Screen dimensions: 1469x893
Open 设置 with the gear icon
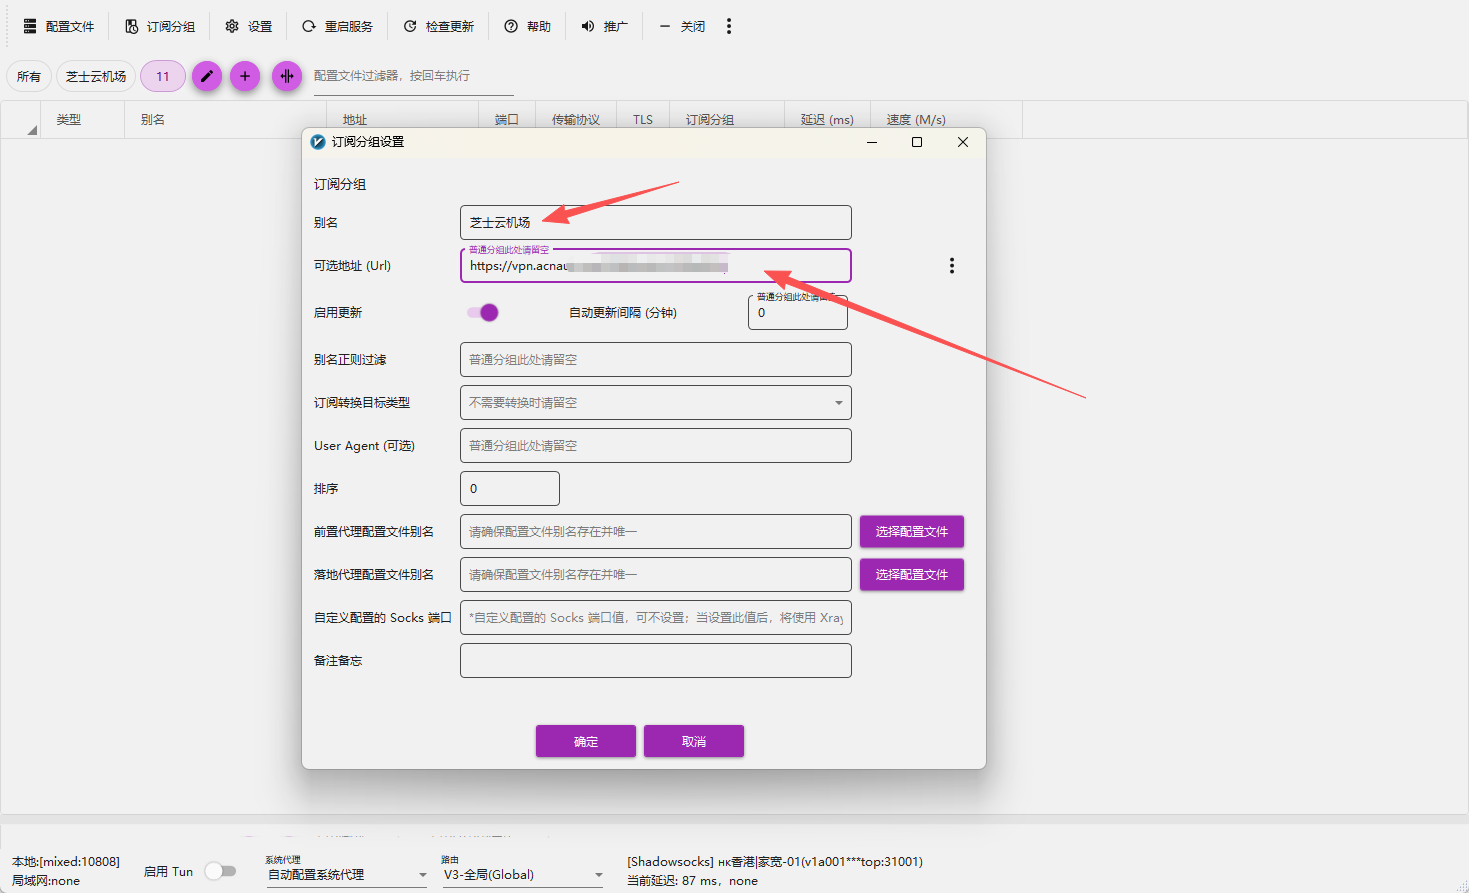tap(232, 26)
